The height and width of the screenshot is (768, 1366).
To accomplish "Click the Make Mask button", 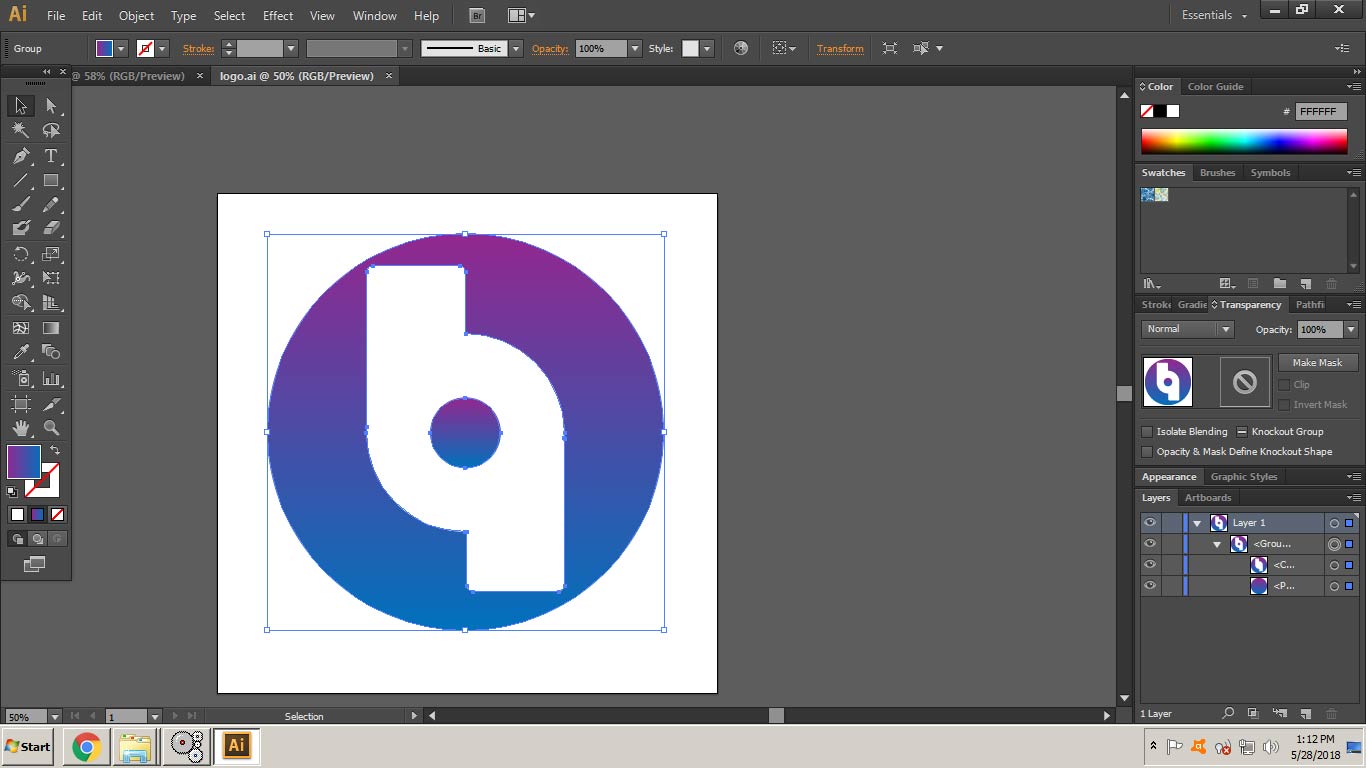I will 1317,363.
